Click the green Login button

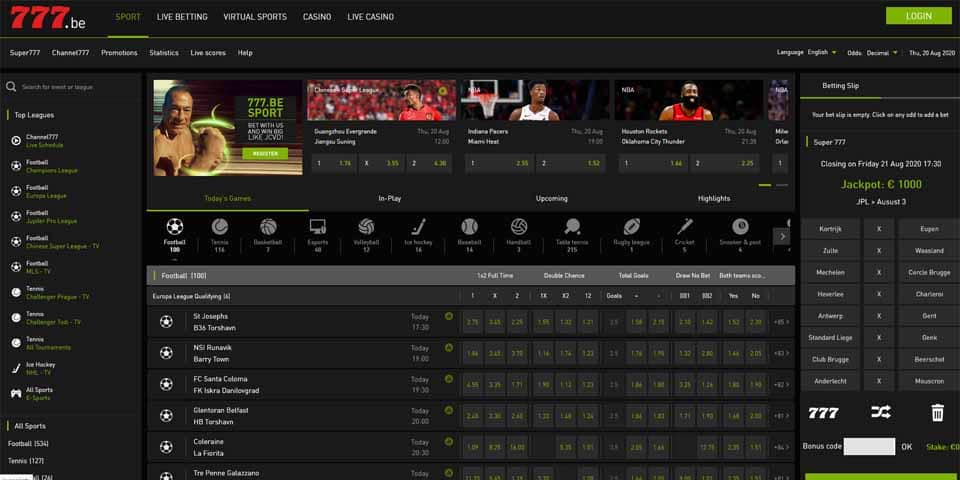pyautogui.click(x=918, y=16)
